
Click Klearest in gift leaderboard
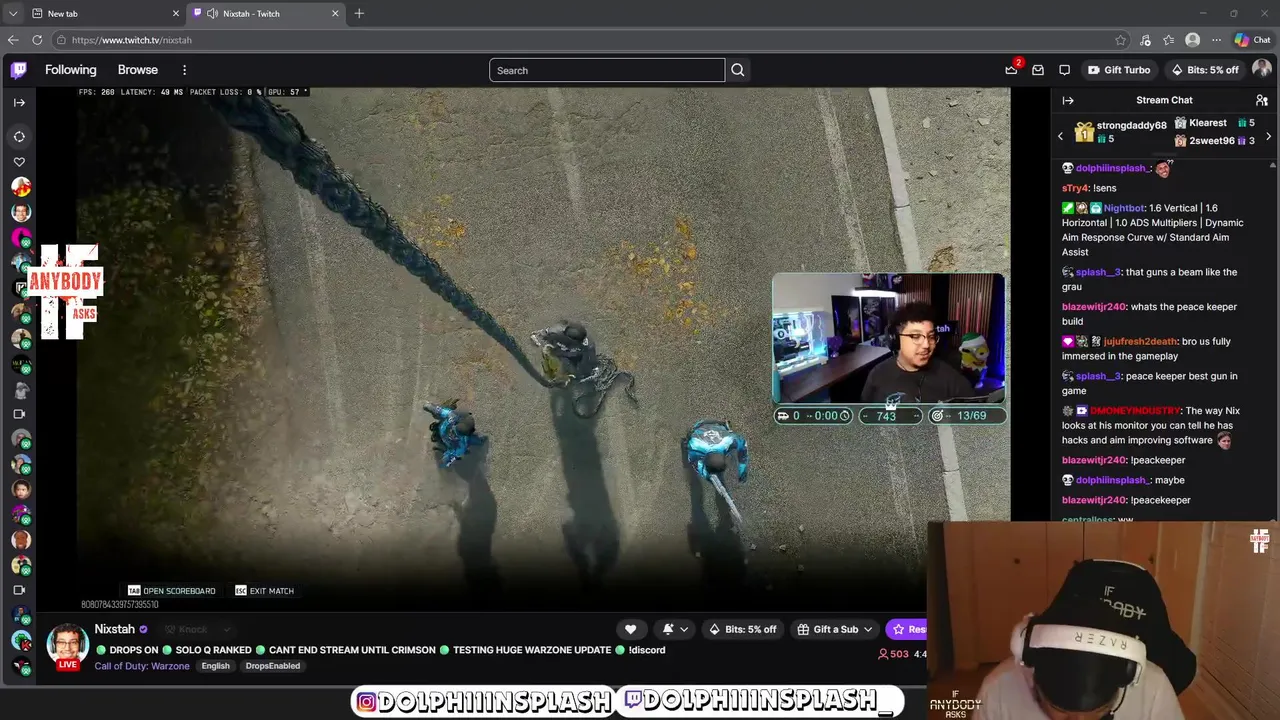tap(1207, 123)
